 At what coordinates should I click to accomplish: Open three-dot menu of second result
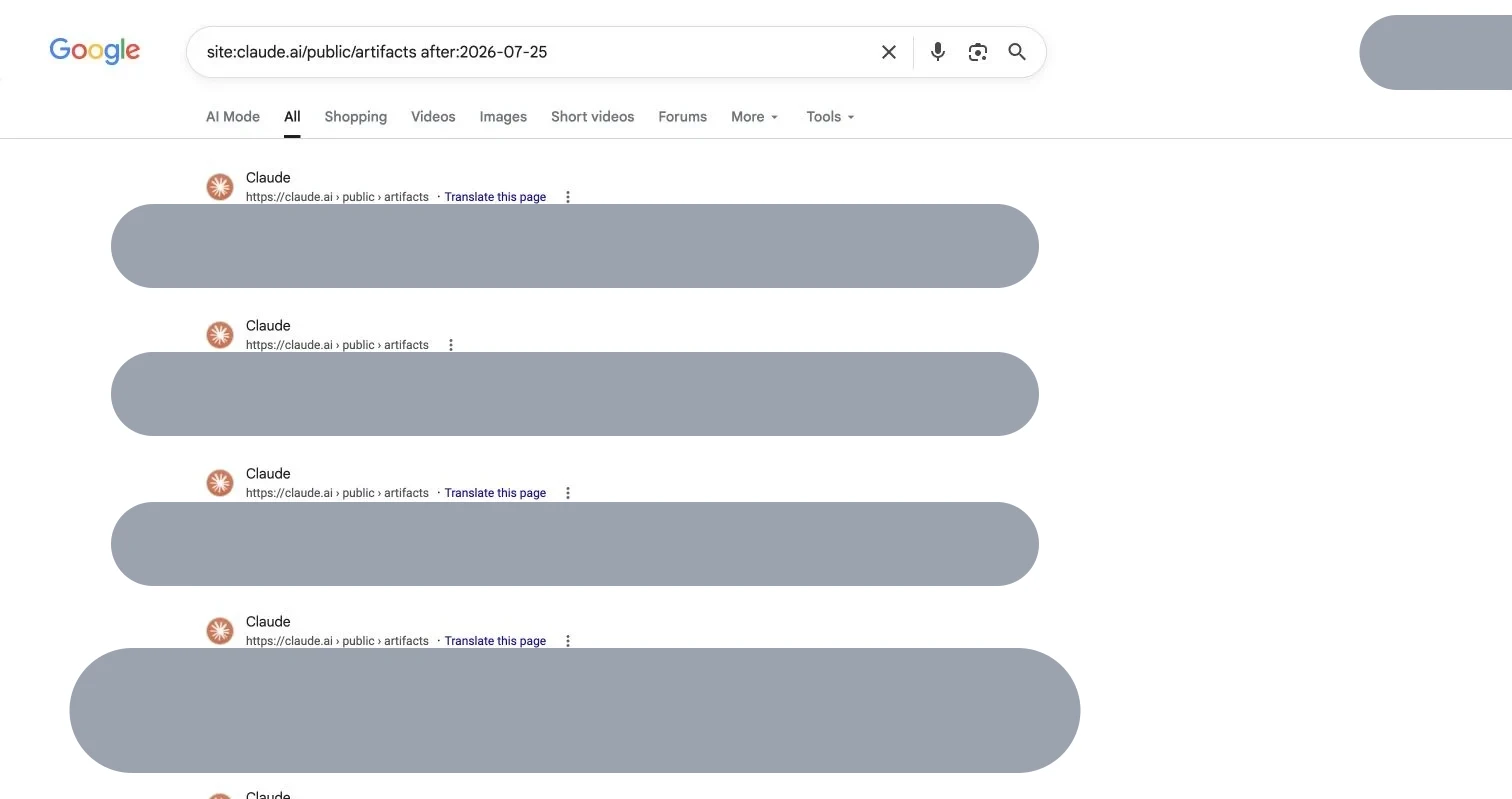tap(451, 345)
